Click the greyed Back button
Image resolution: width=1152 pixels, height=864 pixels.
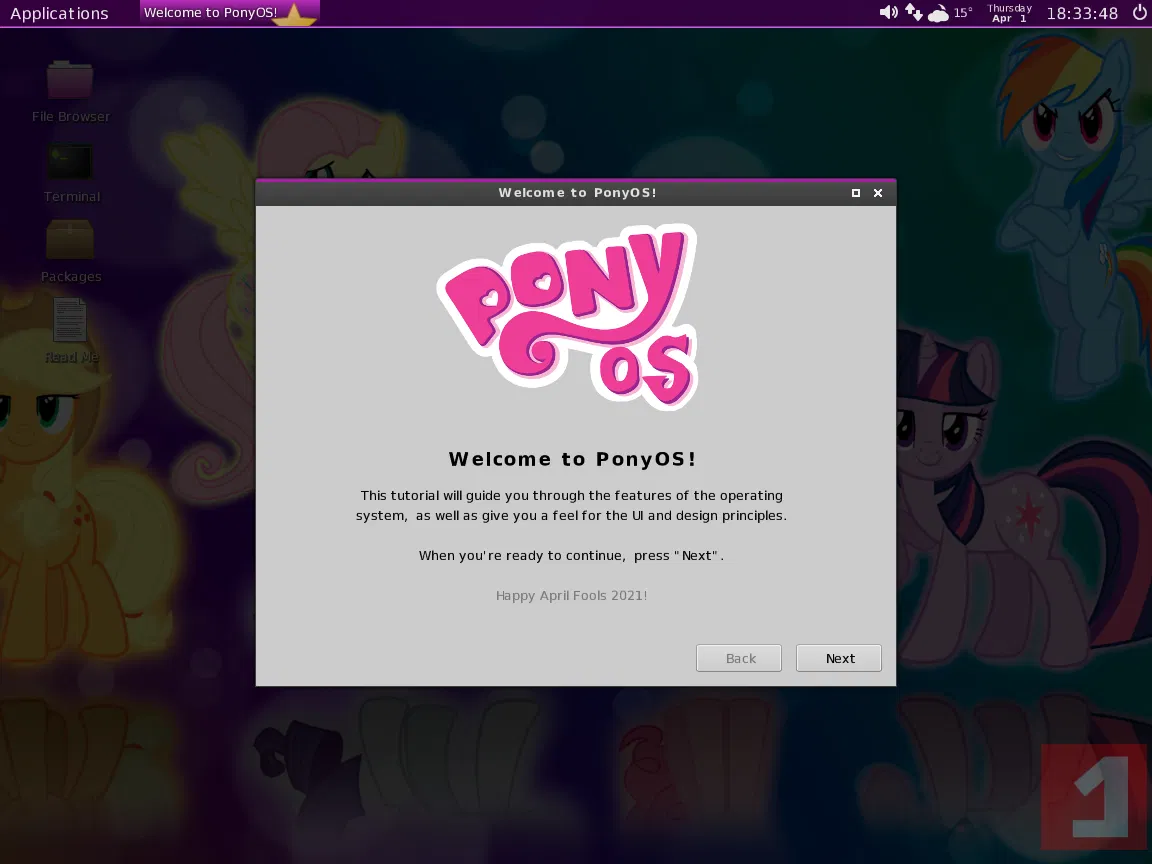coord(738,658)
